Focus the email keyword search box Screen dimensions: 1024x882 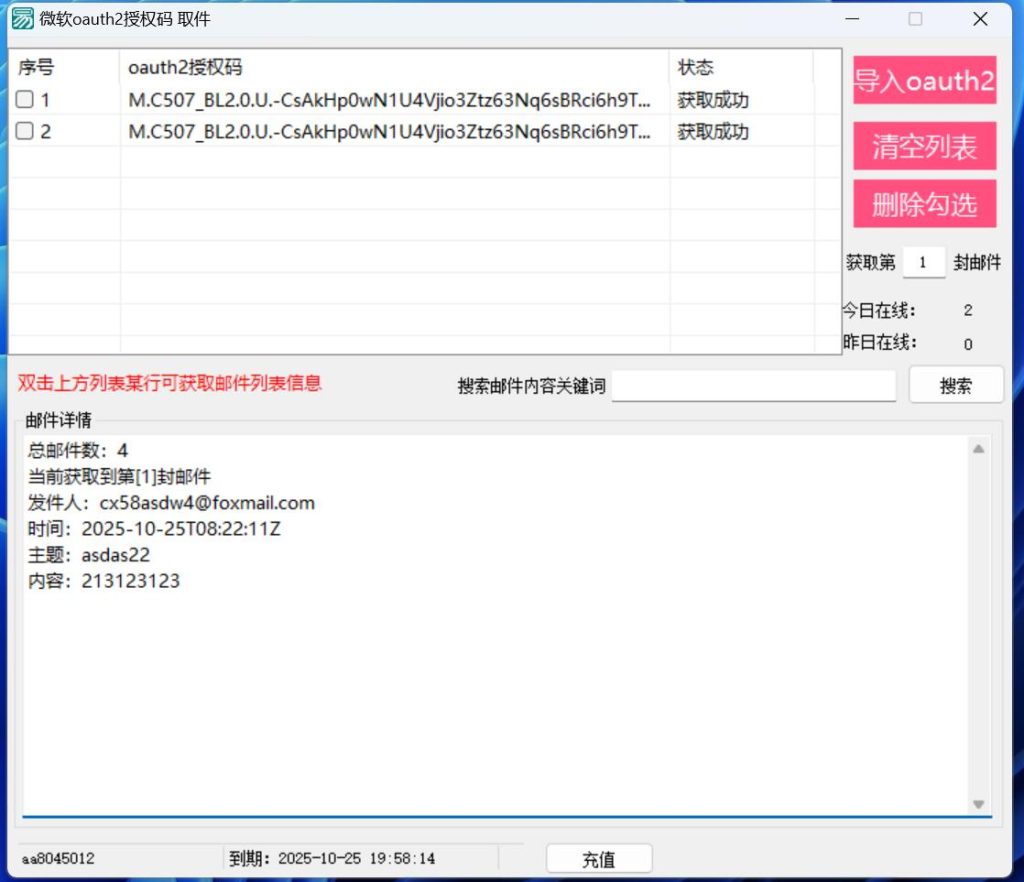click(x=753, y=386)
